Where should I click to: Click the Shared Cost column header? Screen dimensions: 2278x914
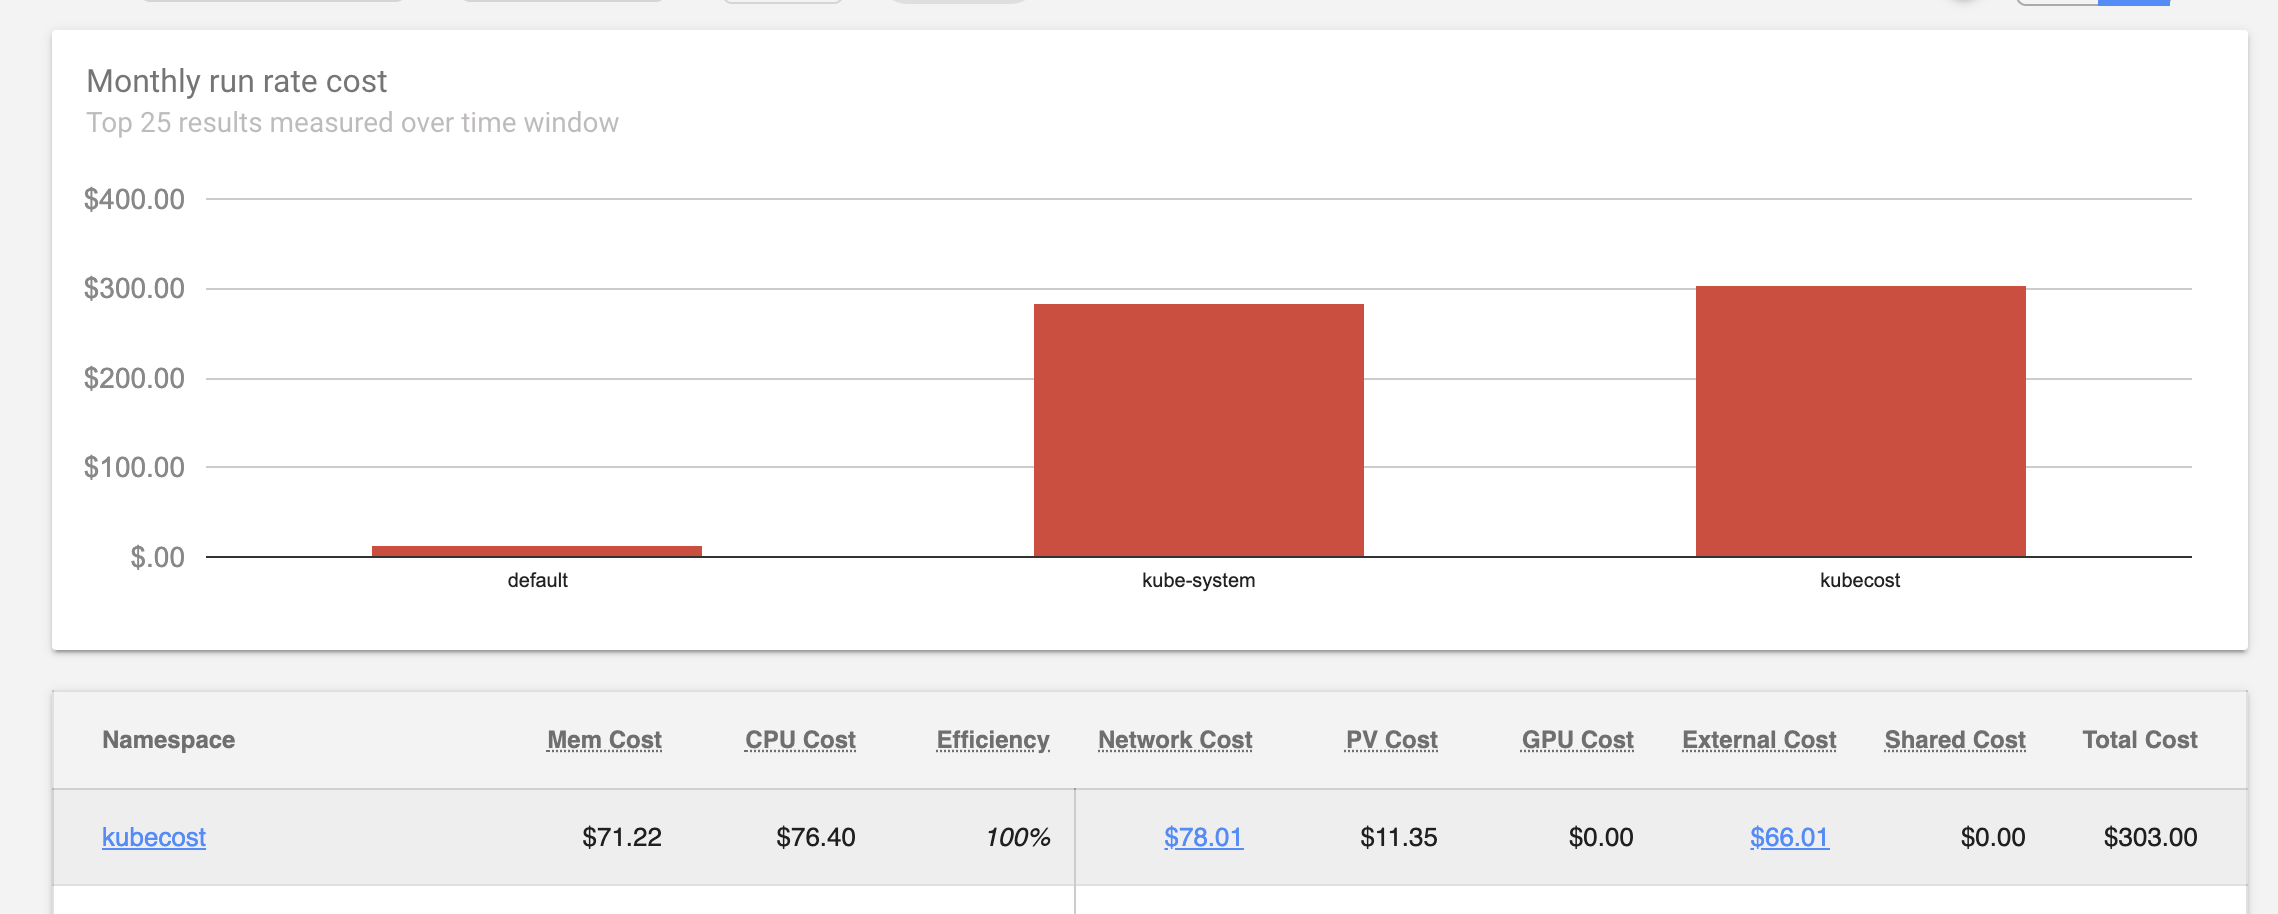click(x=1955, y=740)
